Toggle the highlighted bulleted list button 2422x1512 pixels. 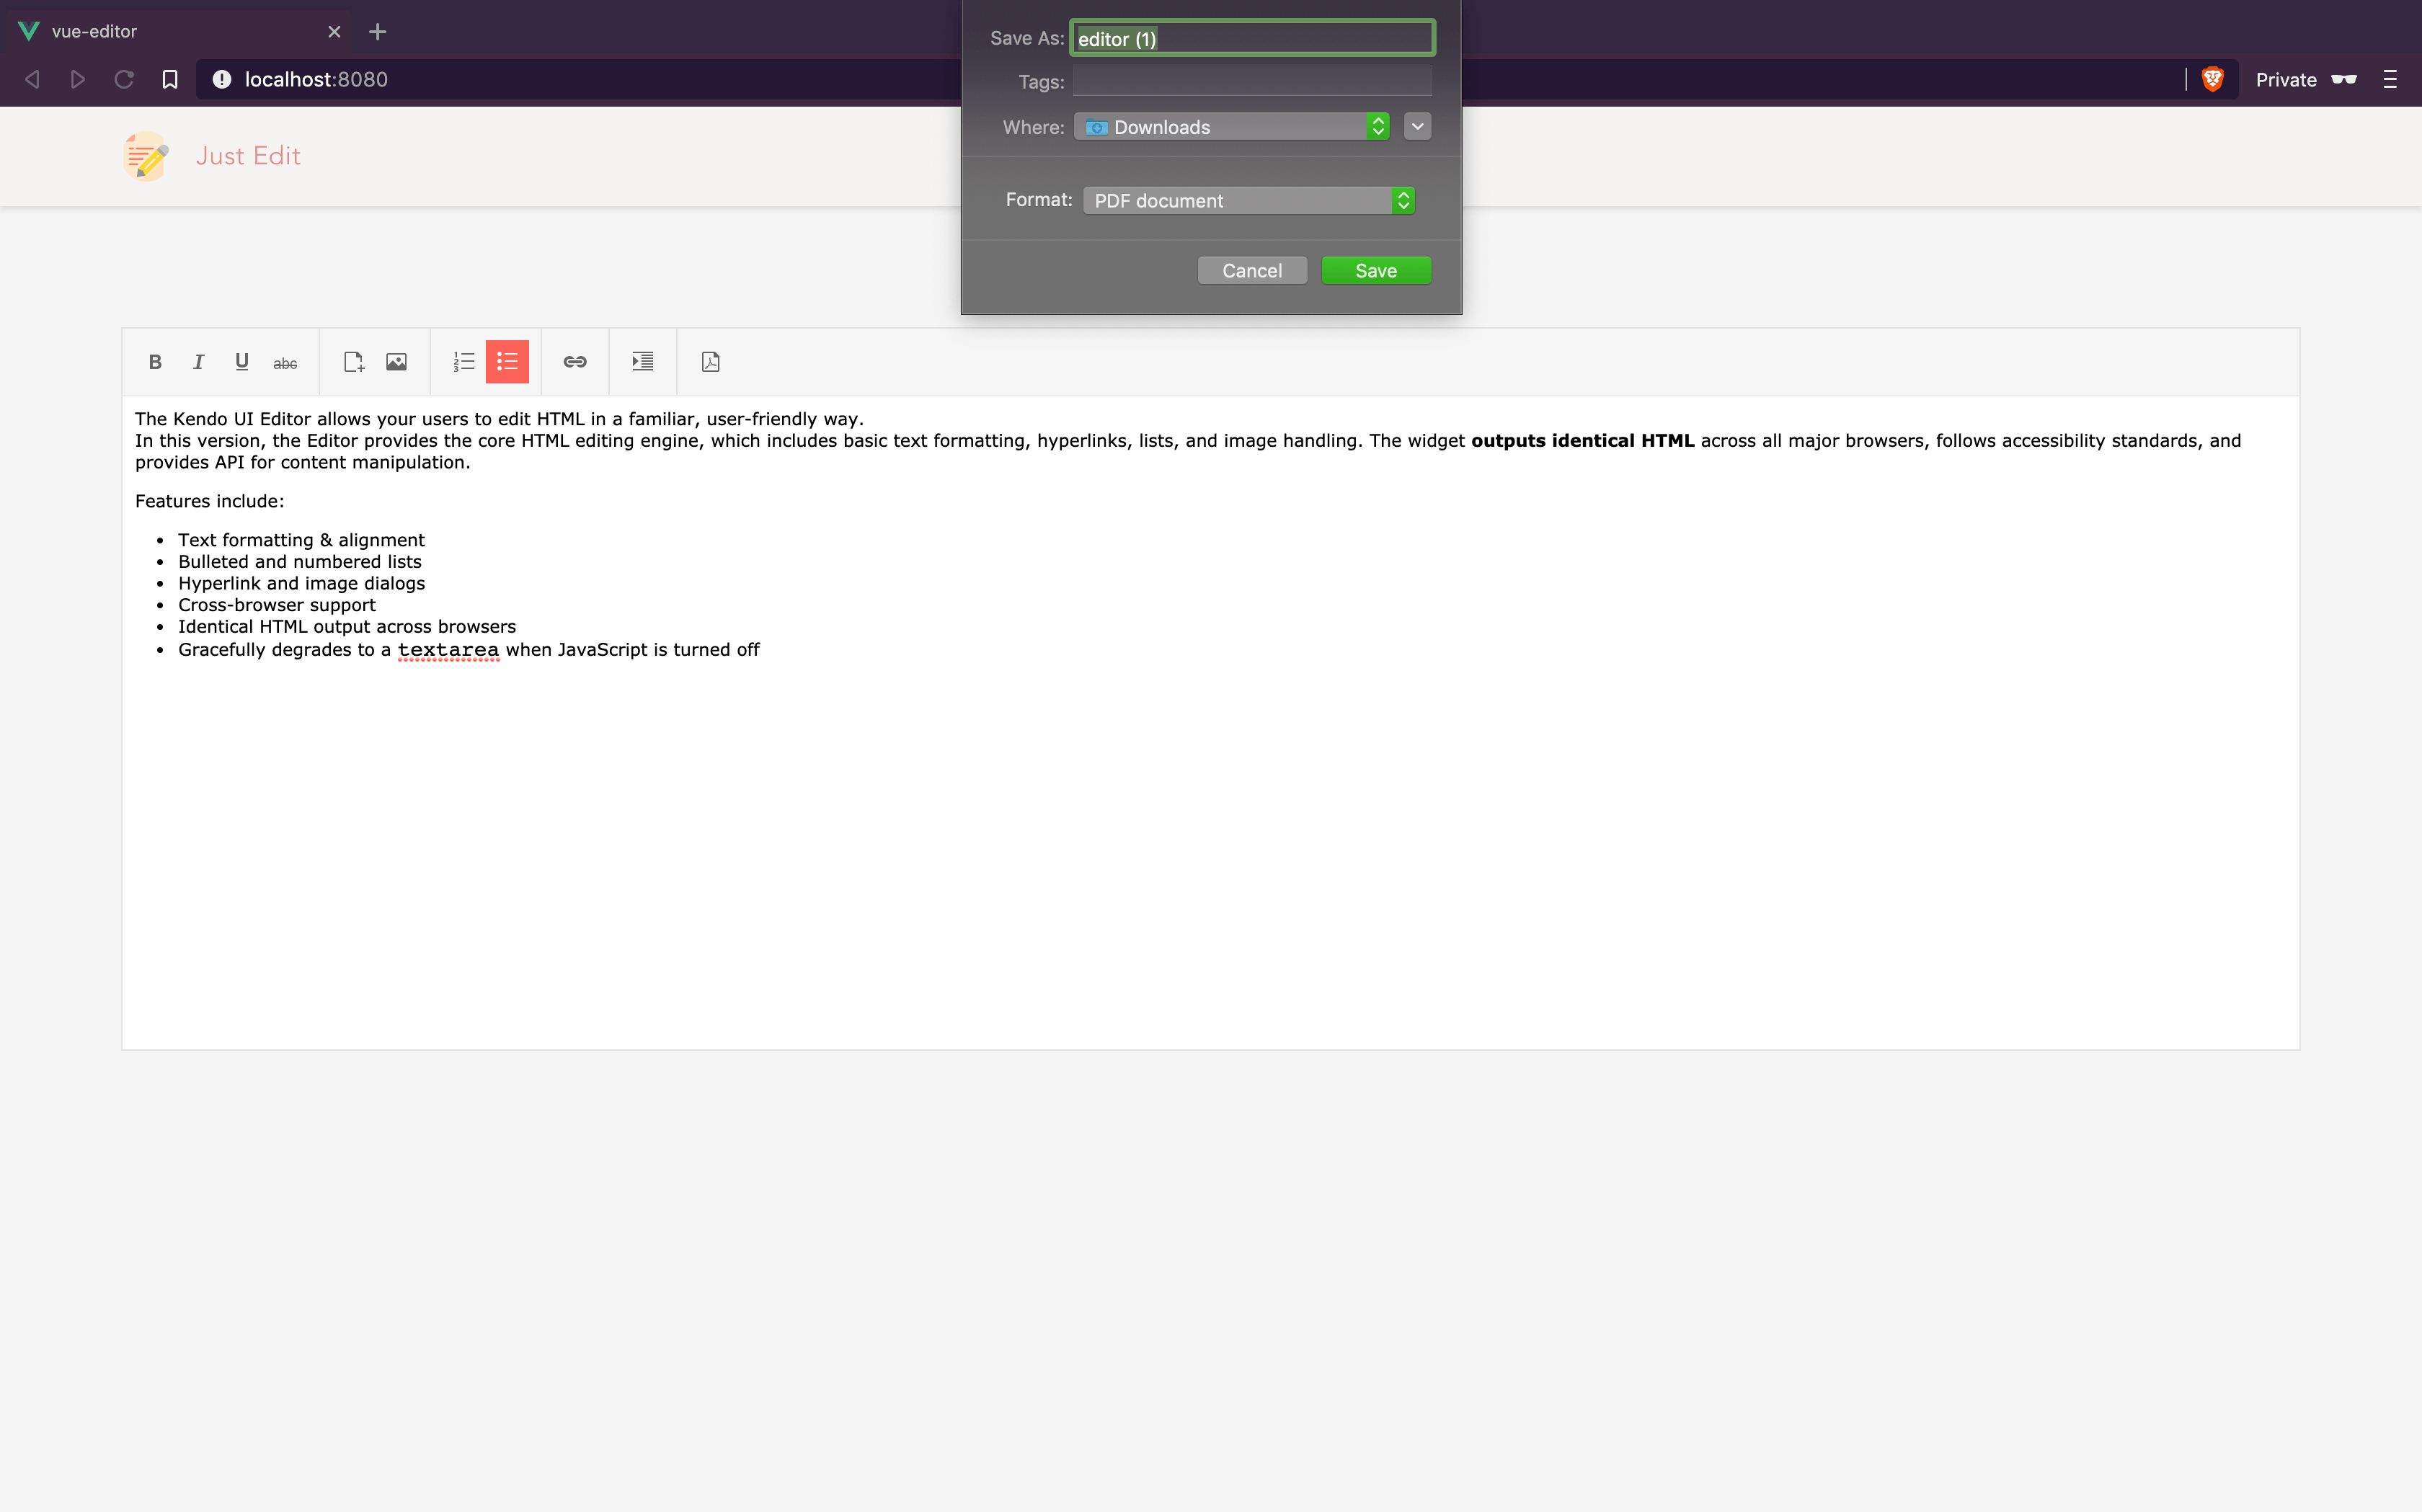point(507,362)
